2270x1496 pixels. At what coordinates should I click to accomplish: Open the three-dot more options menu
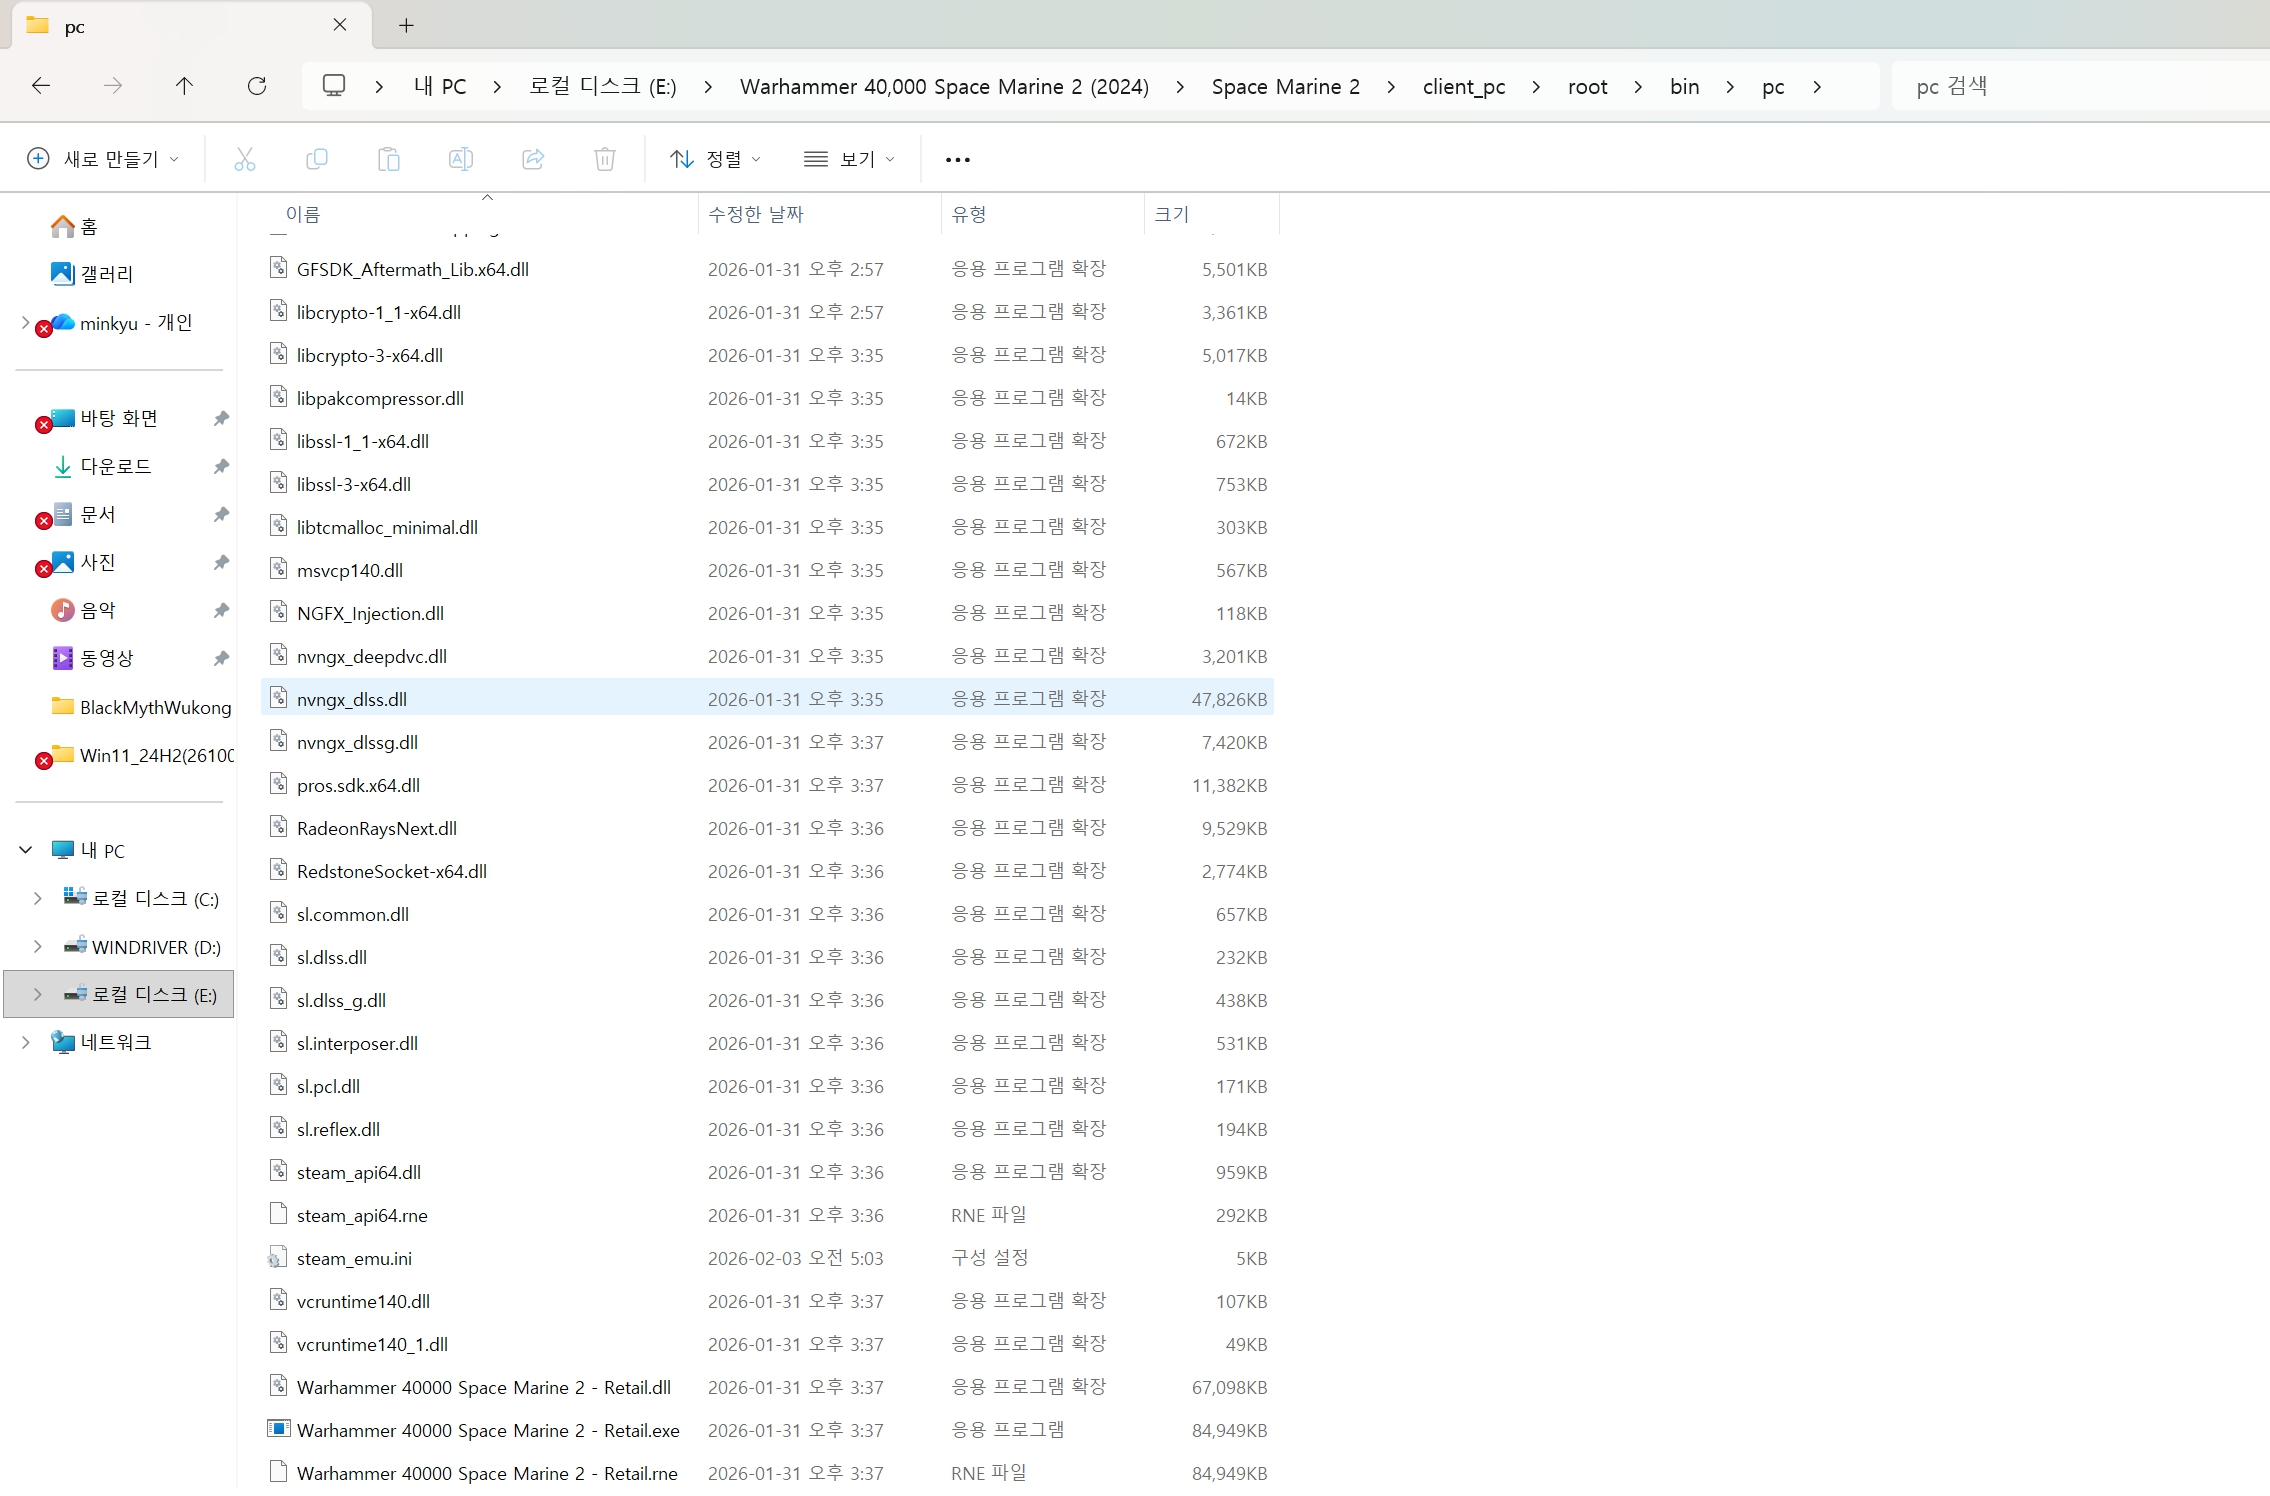tap(957, 159)
